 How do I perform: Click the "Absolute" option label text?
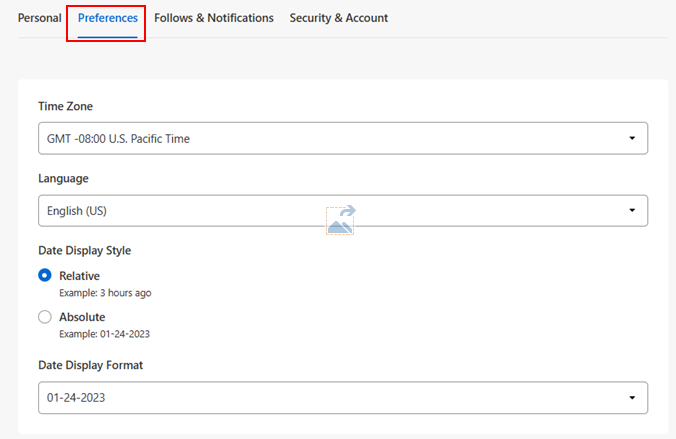coord(82,317)
